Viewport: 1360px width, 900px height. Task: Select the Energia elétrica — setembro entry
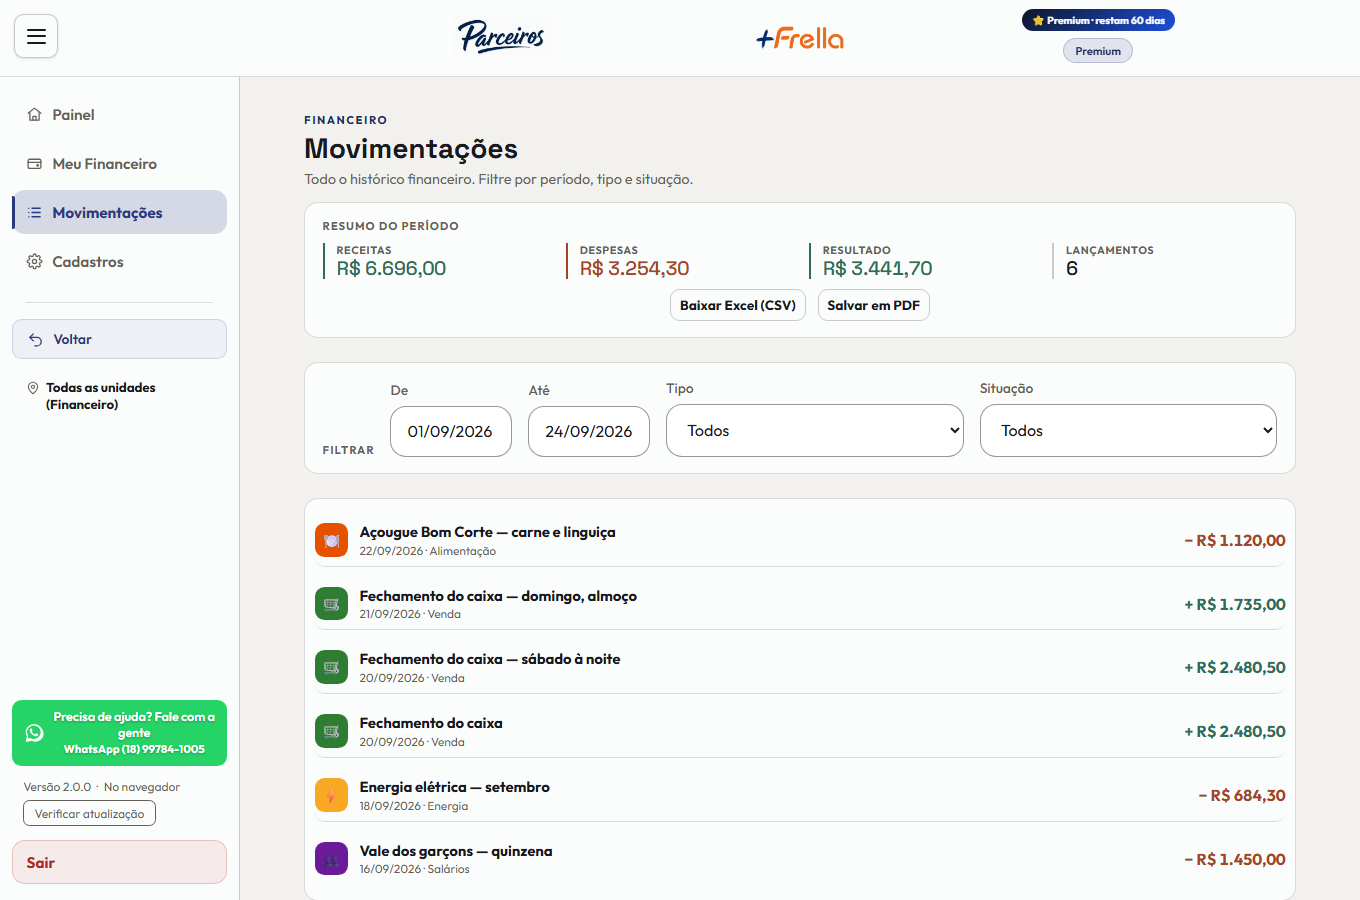800,795
